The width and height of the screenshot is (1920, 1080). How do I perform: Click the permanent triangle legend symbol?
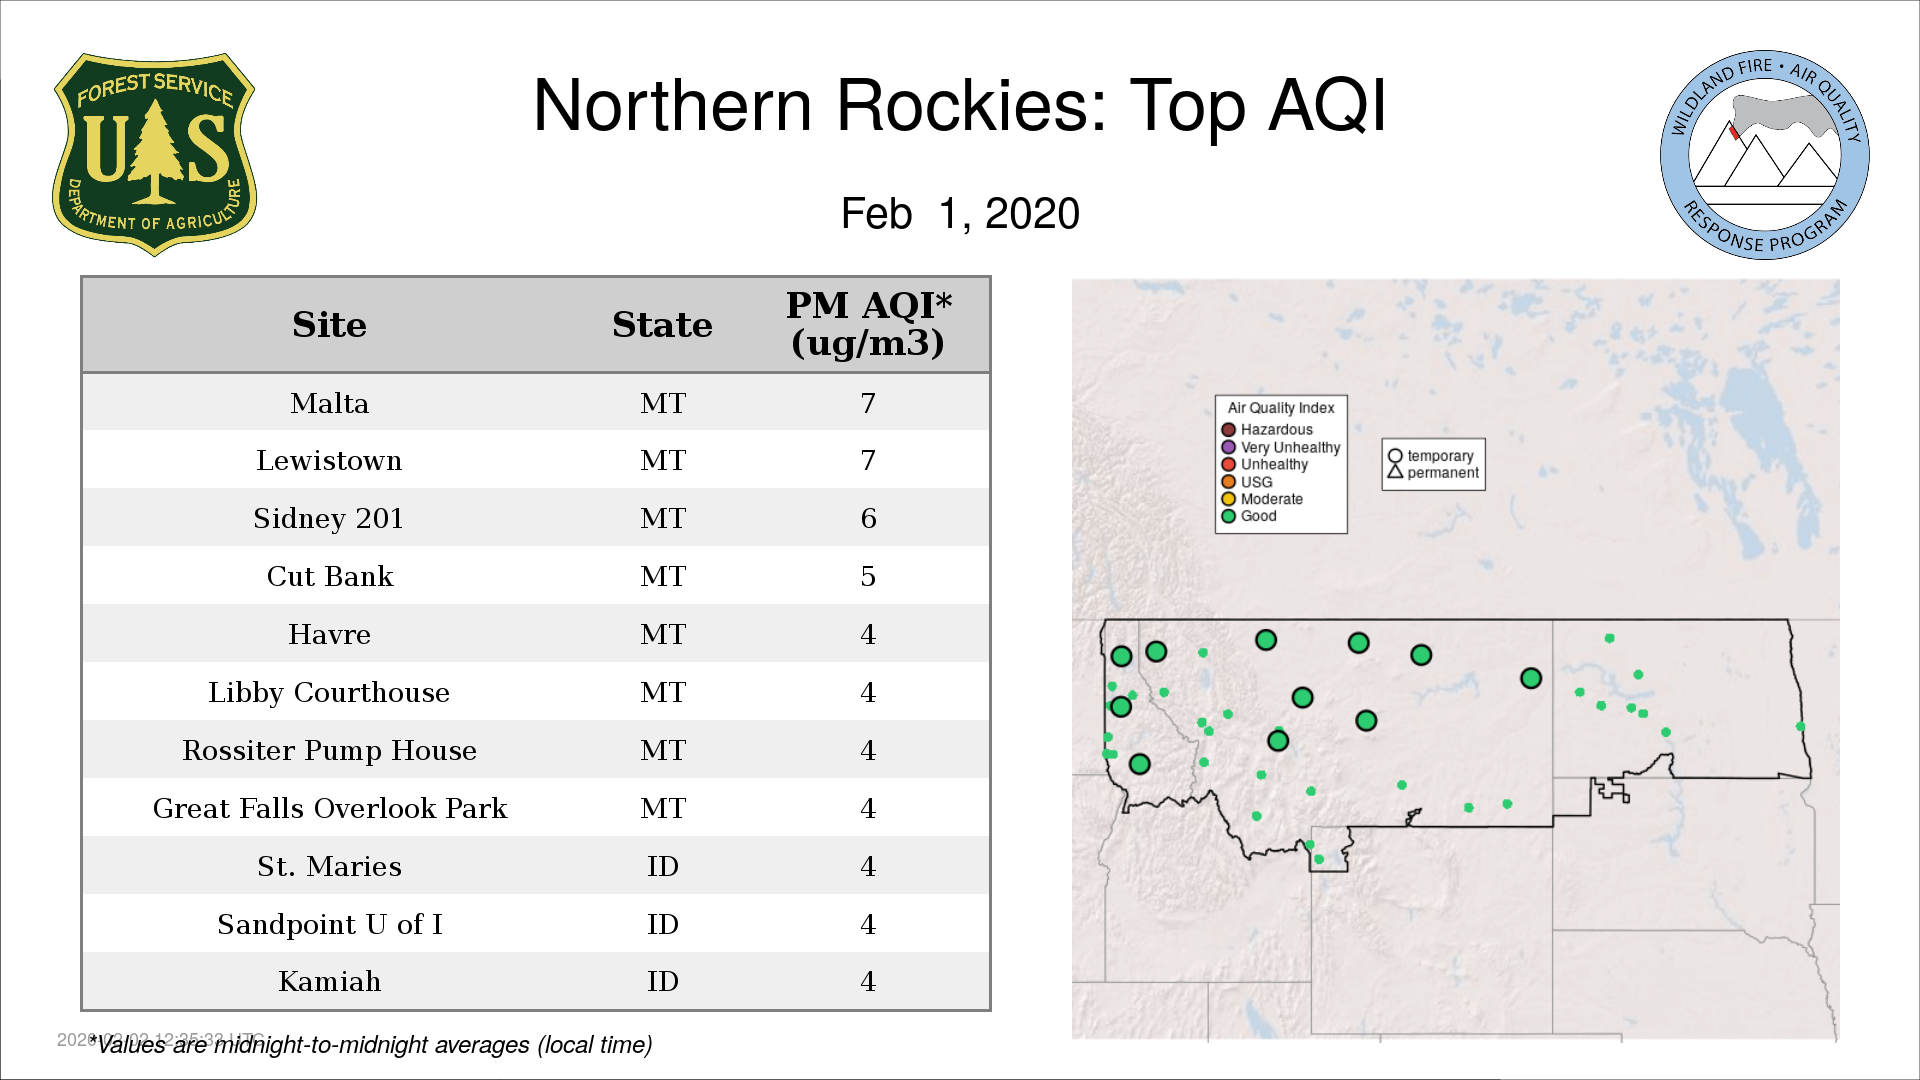tap(1395, 471)
